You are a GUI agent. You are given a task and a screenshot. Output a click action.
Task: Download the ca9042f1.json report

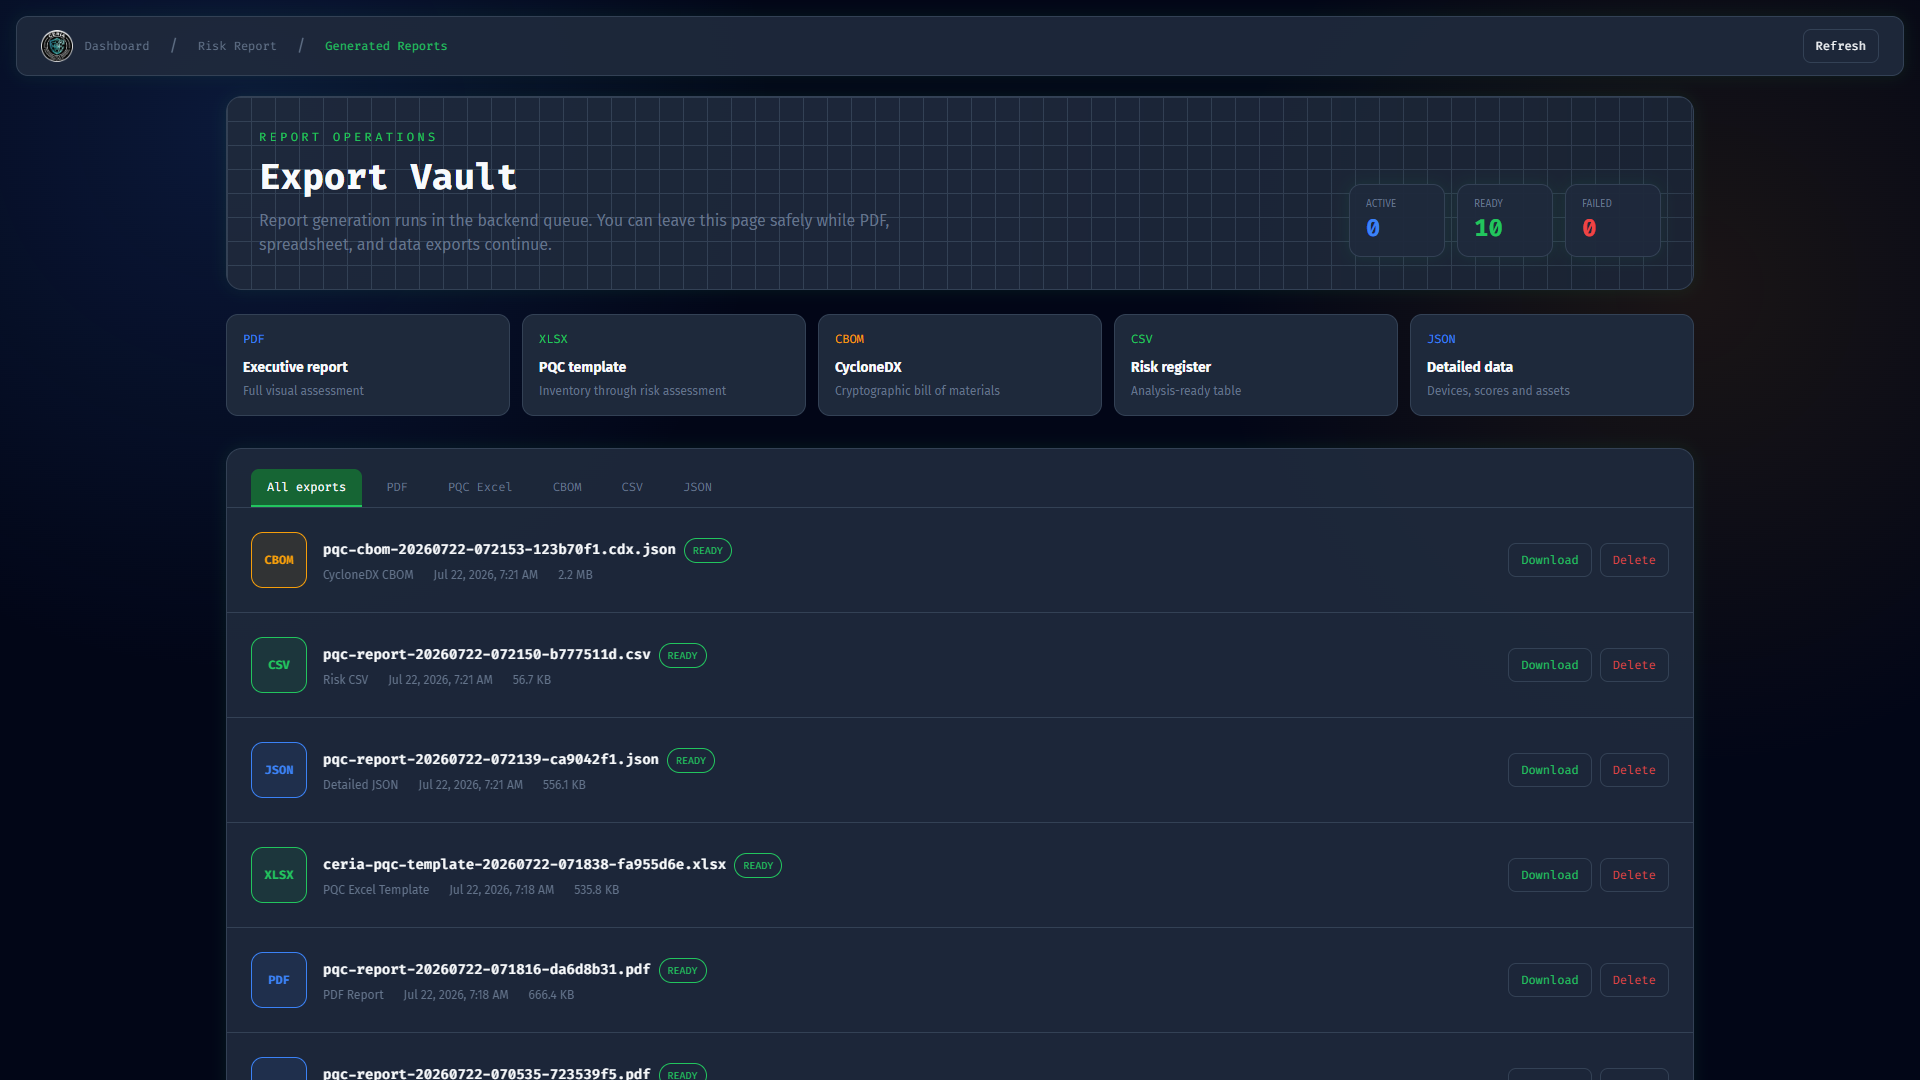1550,770
